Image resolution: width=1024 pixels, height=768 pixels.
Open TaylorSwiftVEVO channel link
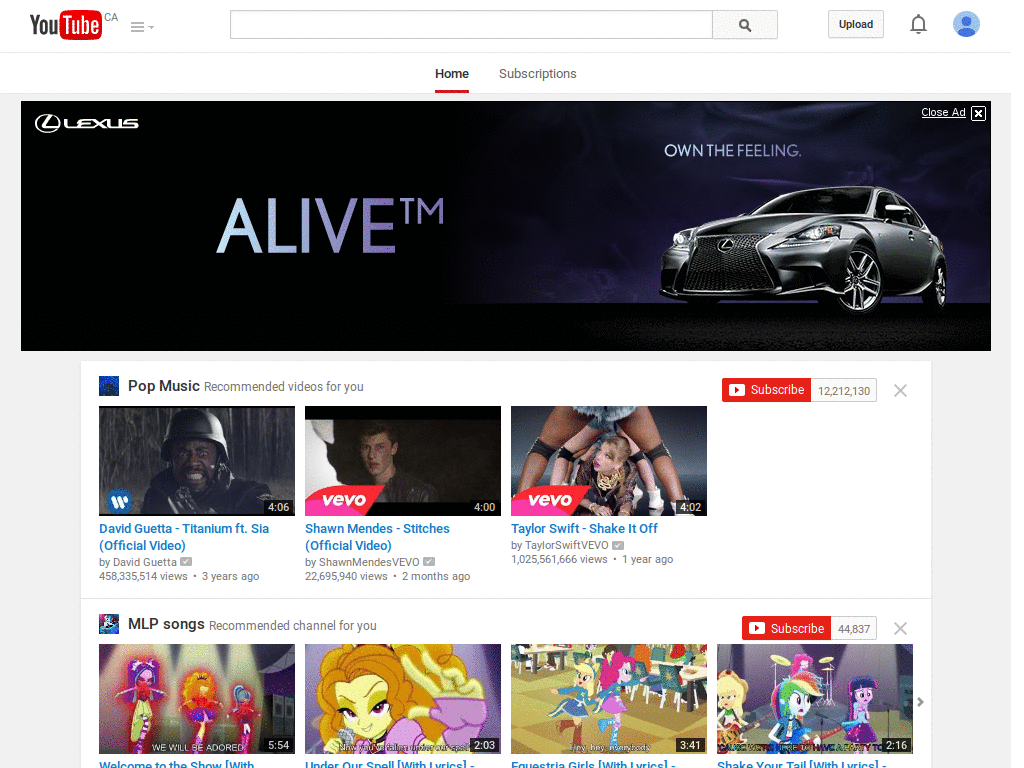point(566,545)
